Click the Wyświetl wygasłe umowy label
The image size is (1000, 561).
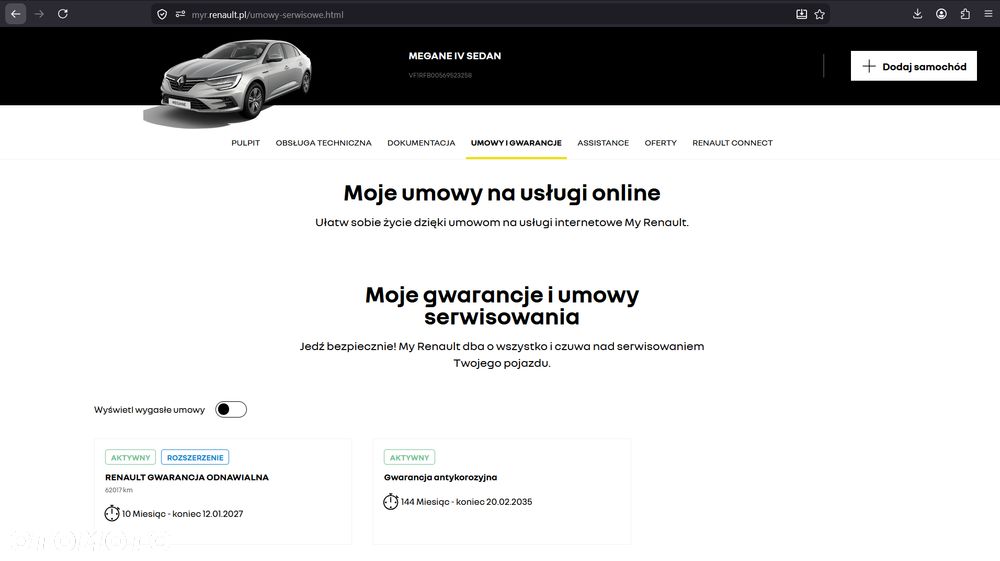[149, 410]
